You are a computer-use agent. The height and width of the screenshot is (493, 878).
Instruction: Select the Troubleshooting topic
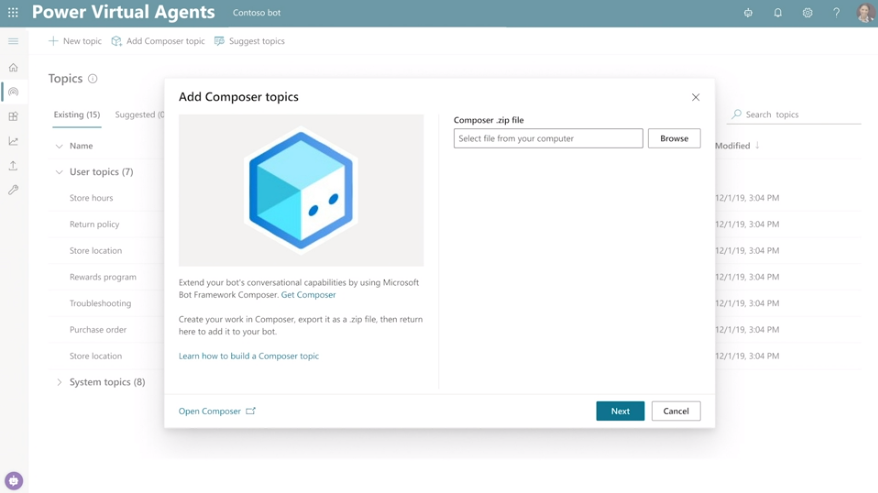(x=100, y=303)
